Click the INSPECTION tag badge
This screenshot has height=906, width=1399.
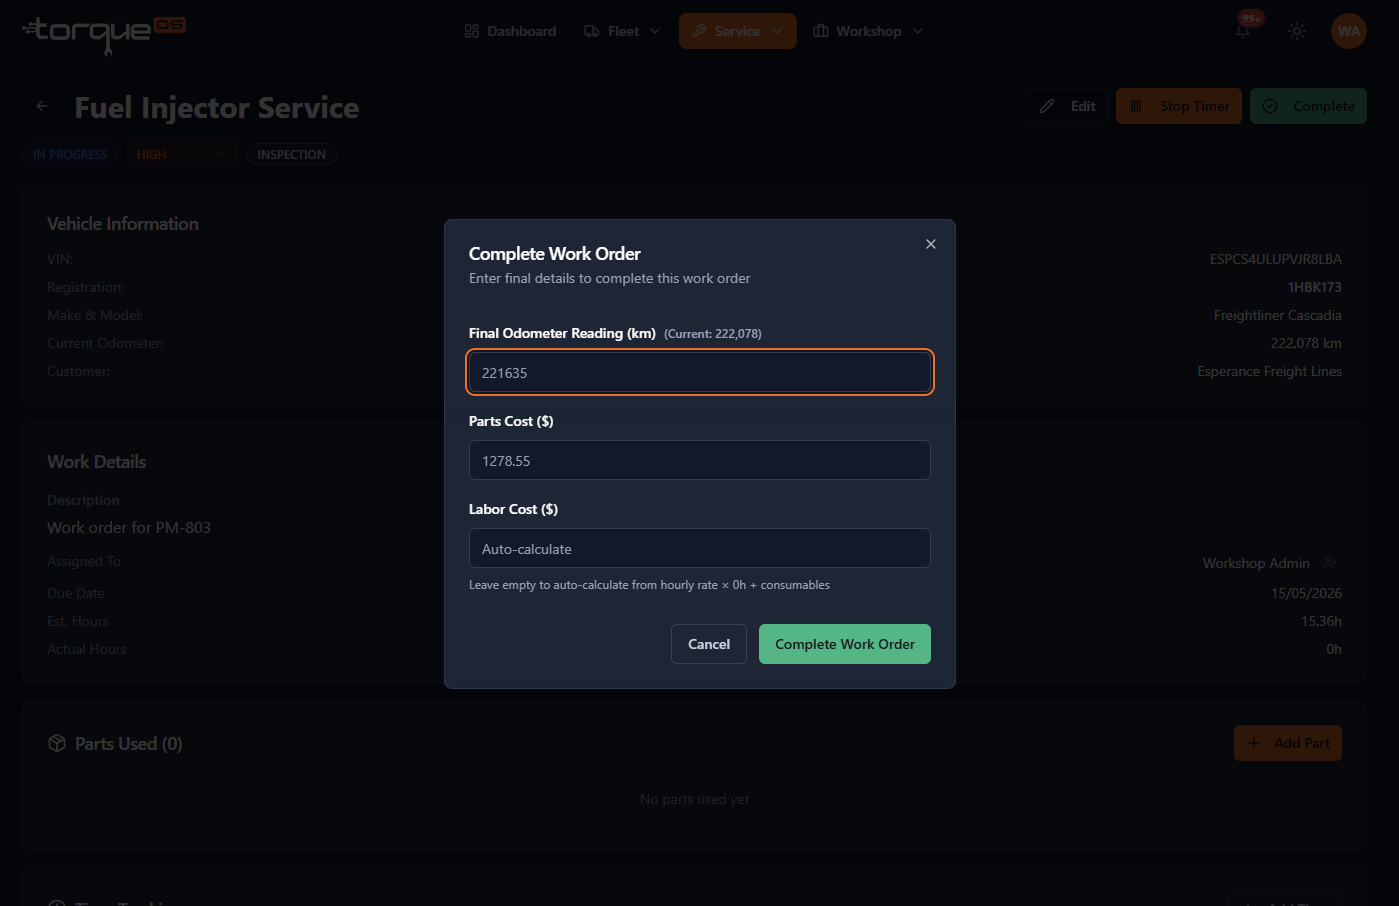click(291, 154)
